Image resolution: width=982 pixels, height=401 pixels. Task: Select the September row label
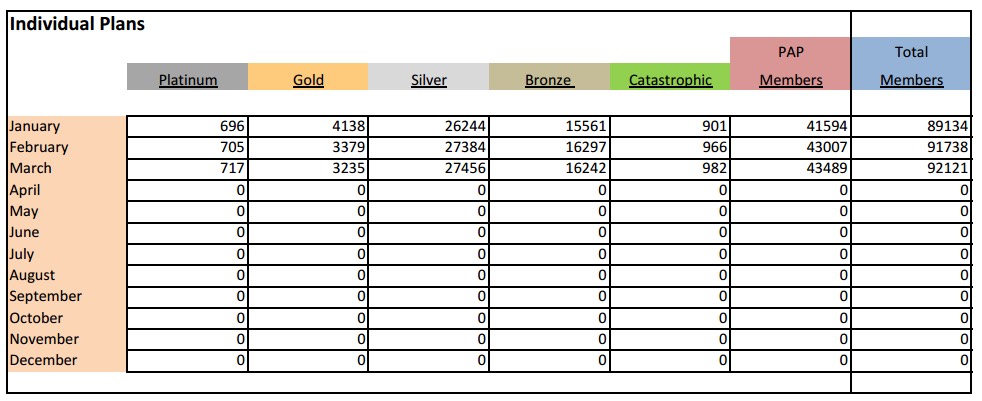[x=46, y=296]
